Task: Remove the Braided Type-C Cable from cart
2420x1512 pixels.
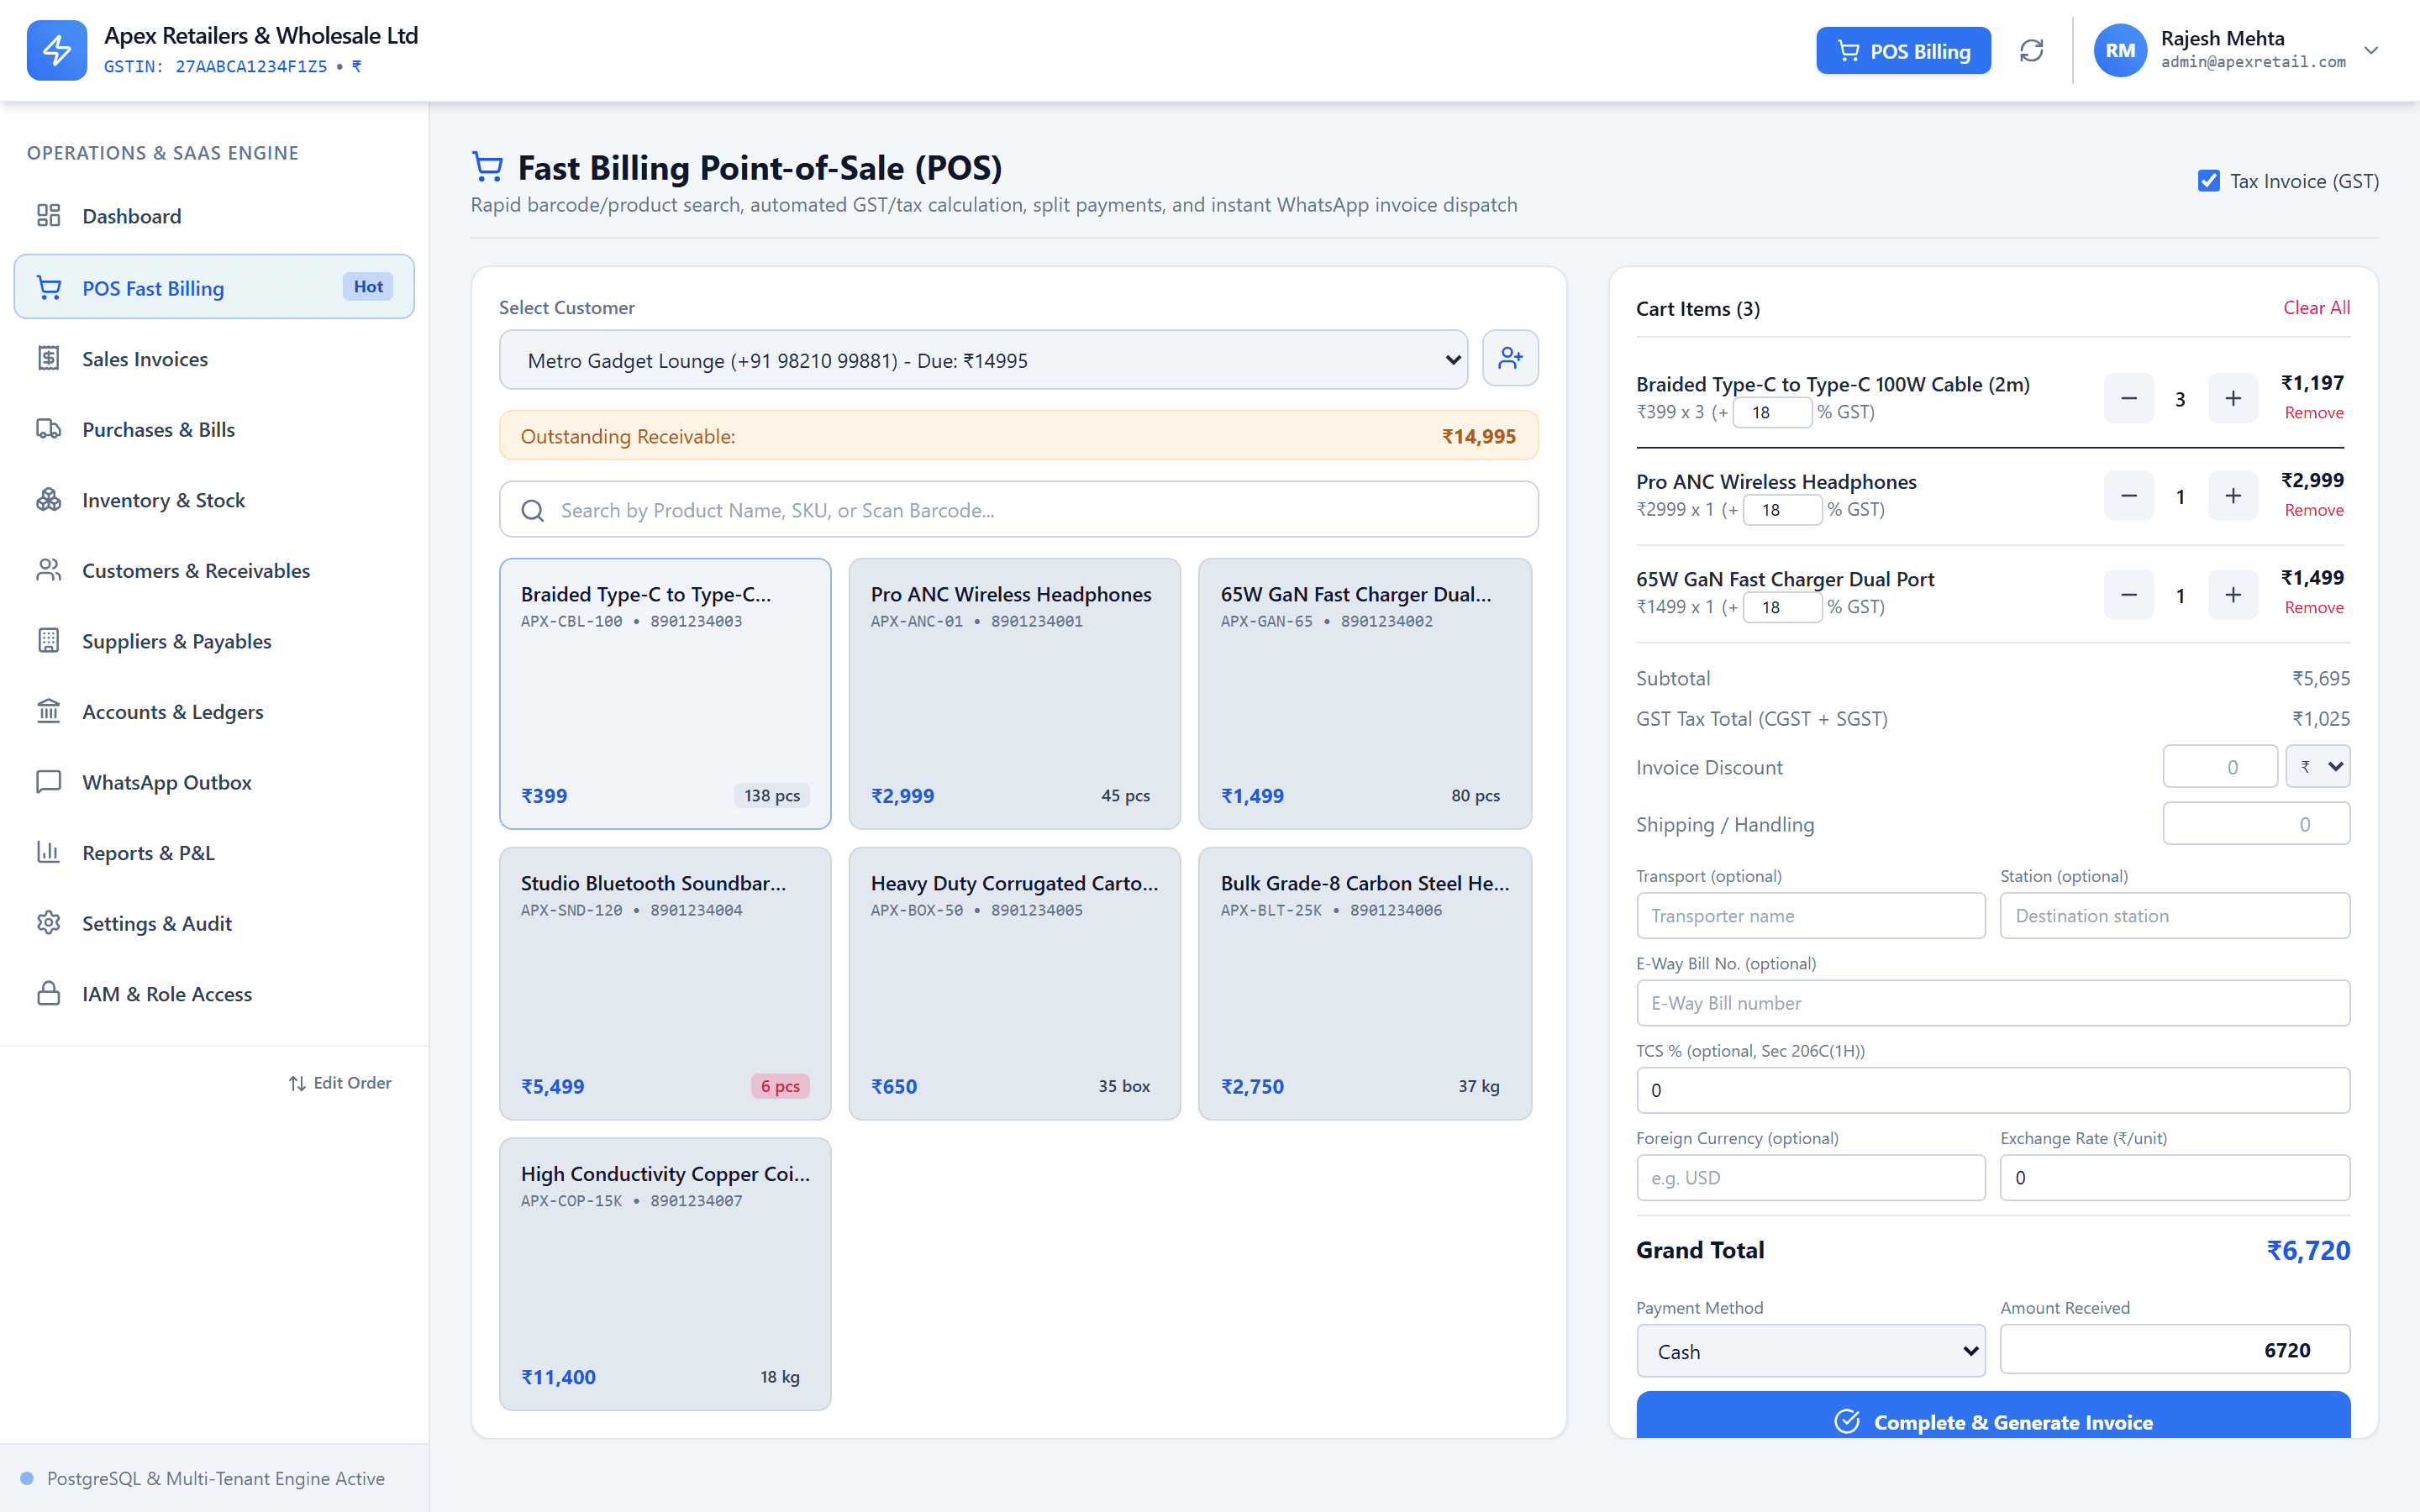Action: (2313, 413)
